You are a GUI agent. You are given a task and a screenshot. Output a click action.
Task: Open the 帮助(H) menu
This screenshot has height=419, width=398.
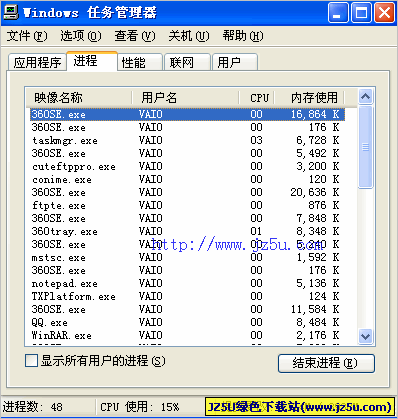coord(243,36)
